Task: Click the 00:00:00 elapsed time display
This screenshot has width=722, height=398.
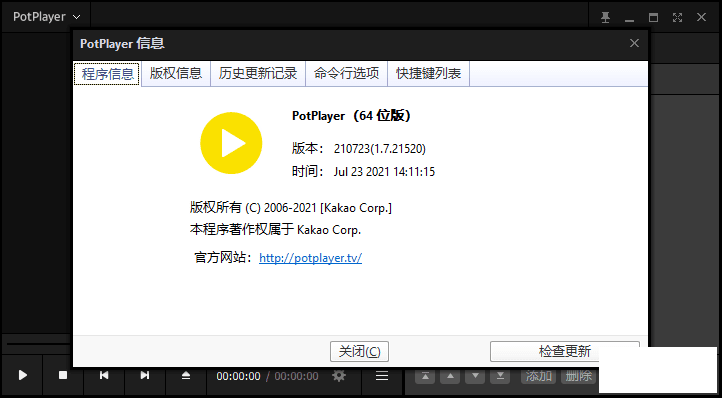Action: click(238, 376)
